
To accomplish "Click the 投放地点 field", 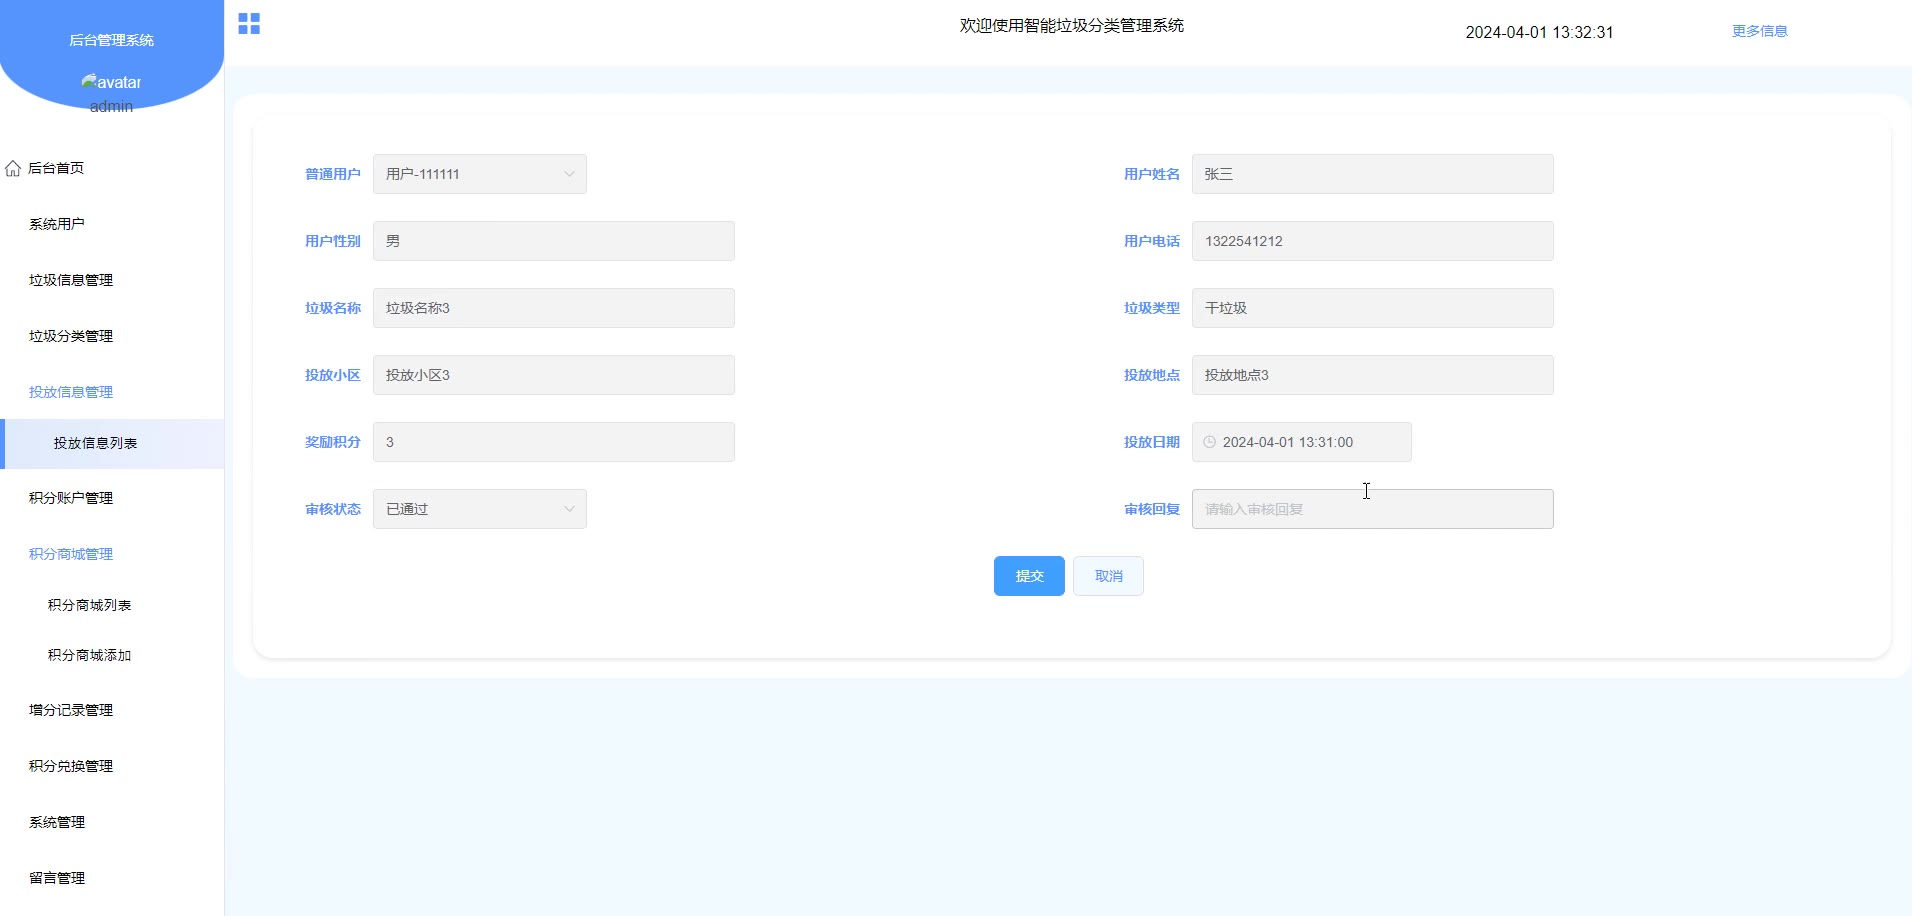I will click(x=1372, y=375).
